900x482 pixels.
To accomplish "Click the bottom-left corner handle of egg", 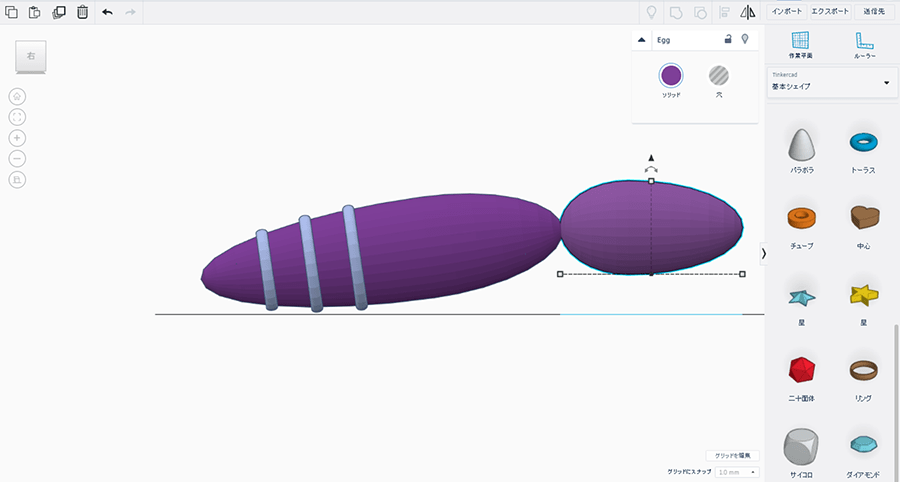I will (560, 274).
